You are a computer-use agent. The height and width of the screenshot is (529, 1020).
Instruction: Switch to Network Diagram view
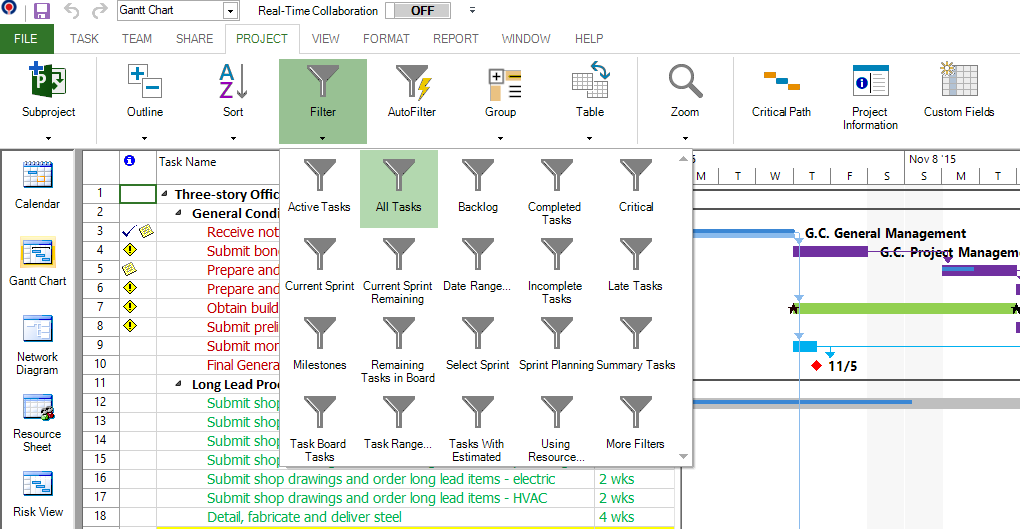pos(38,345)
